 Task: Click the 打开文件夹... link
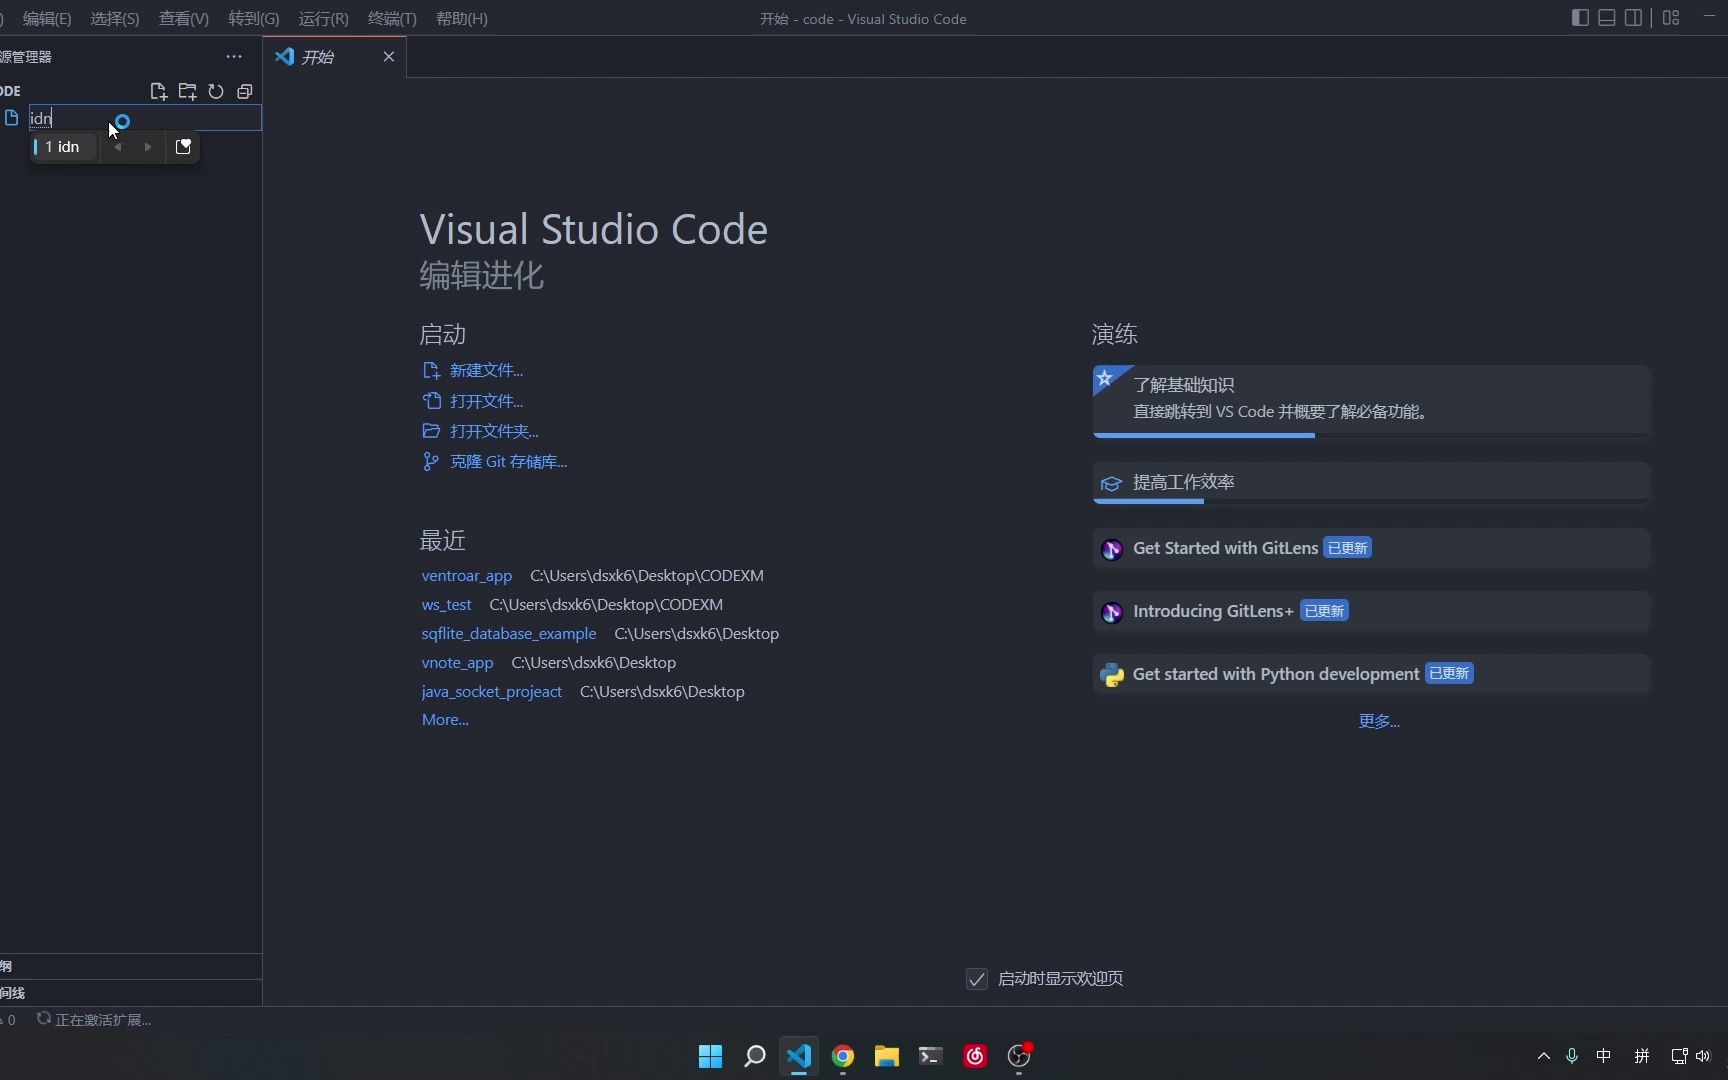click(494, 431)
